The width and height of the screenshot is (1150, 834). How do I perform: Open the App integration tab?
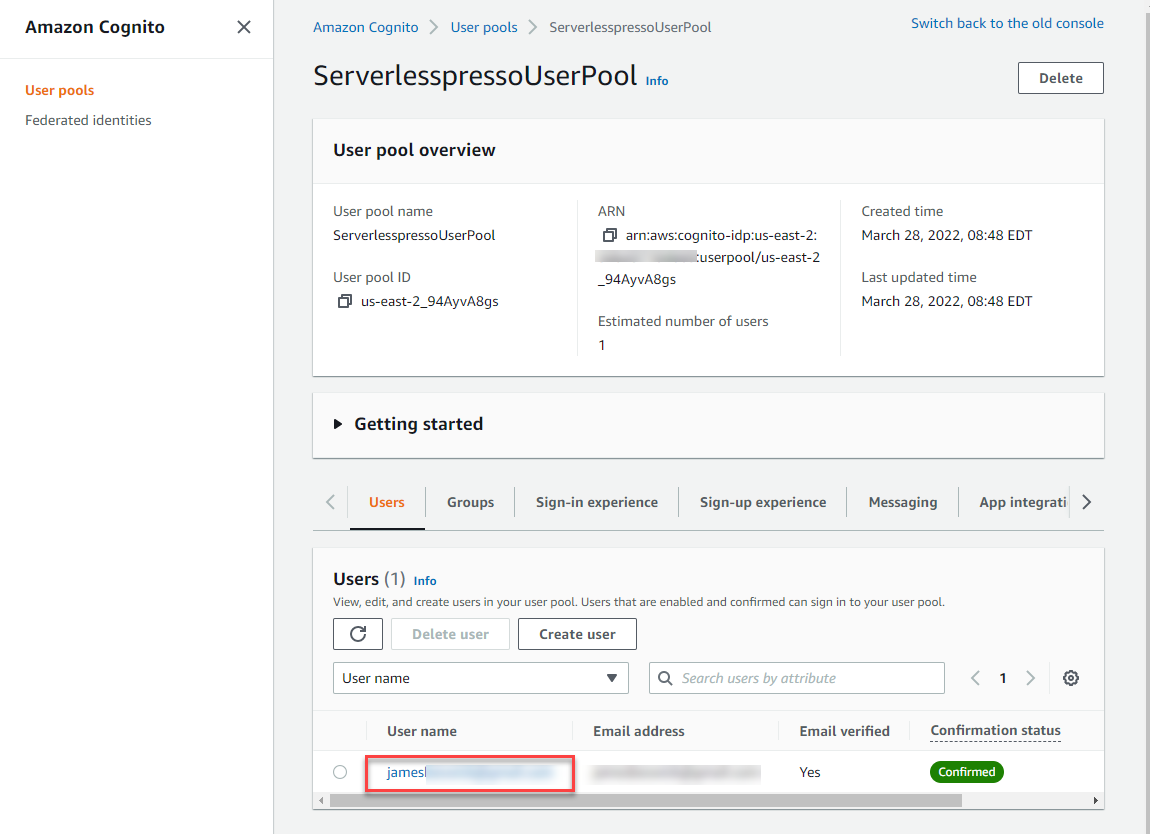click(1022, 502)
